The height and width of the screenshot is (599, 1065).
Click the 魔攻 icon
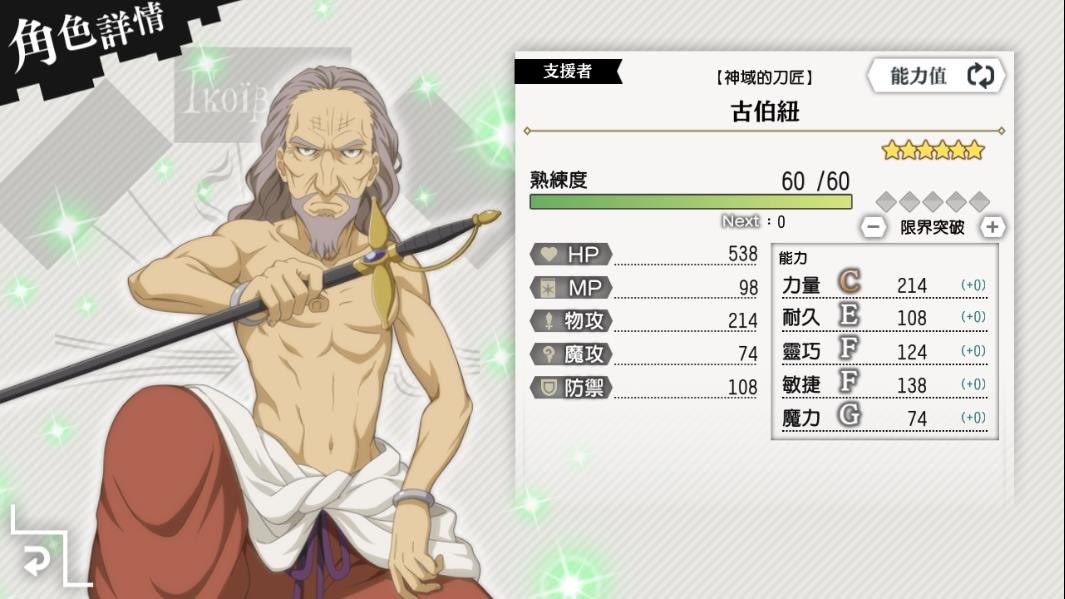548,354
